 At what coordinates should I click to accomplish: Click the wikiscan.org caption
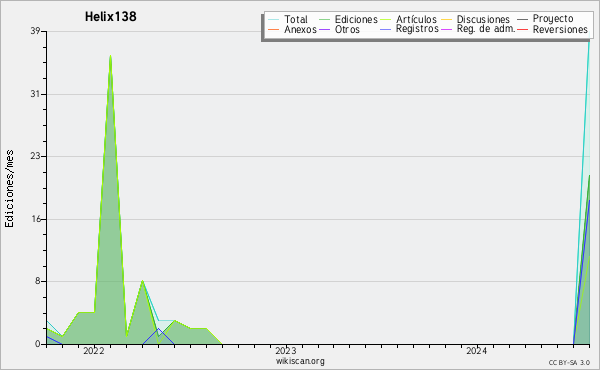[x=300, y=361]
